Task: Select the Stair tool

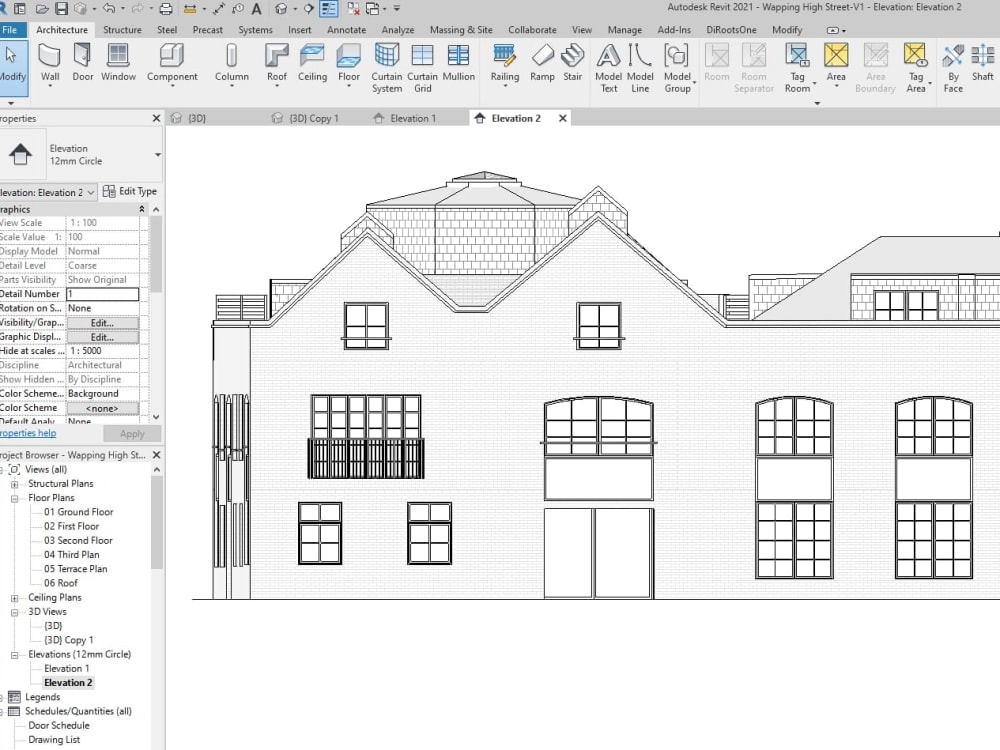Action: (x=573, y=64)
